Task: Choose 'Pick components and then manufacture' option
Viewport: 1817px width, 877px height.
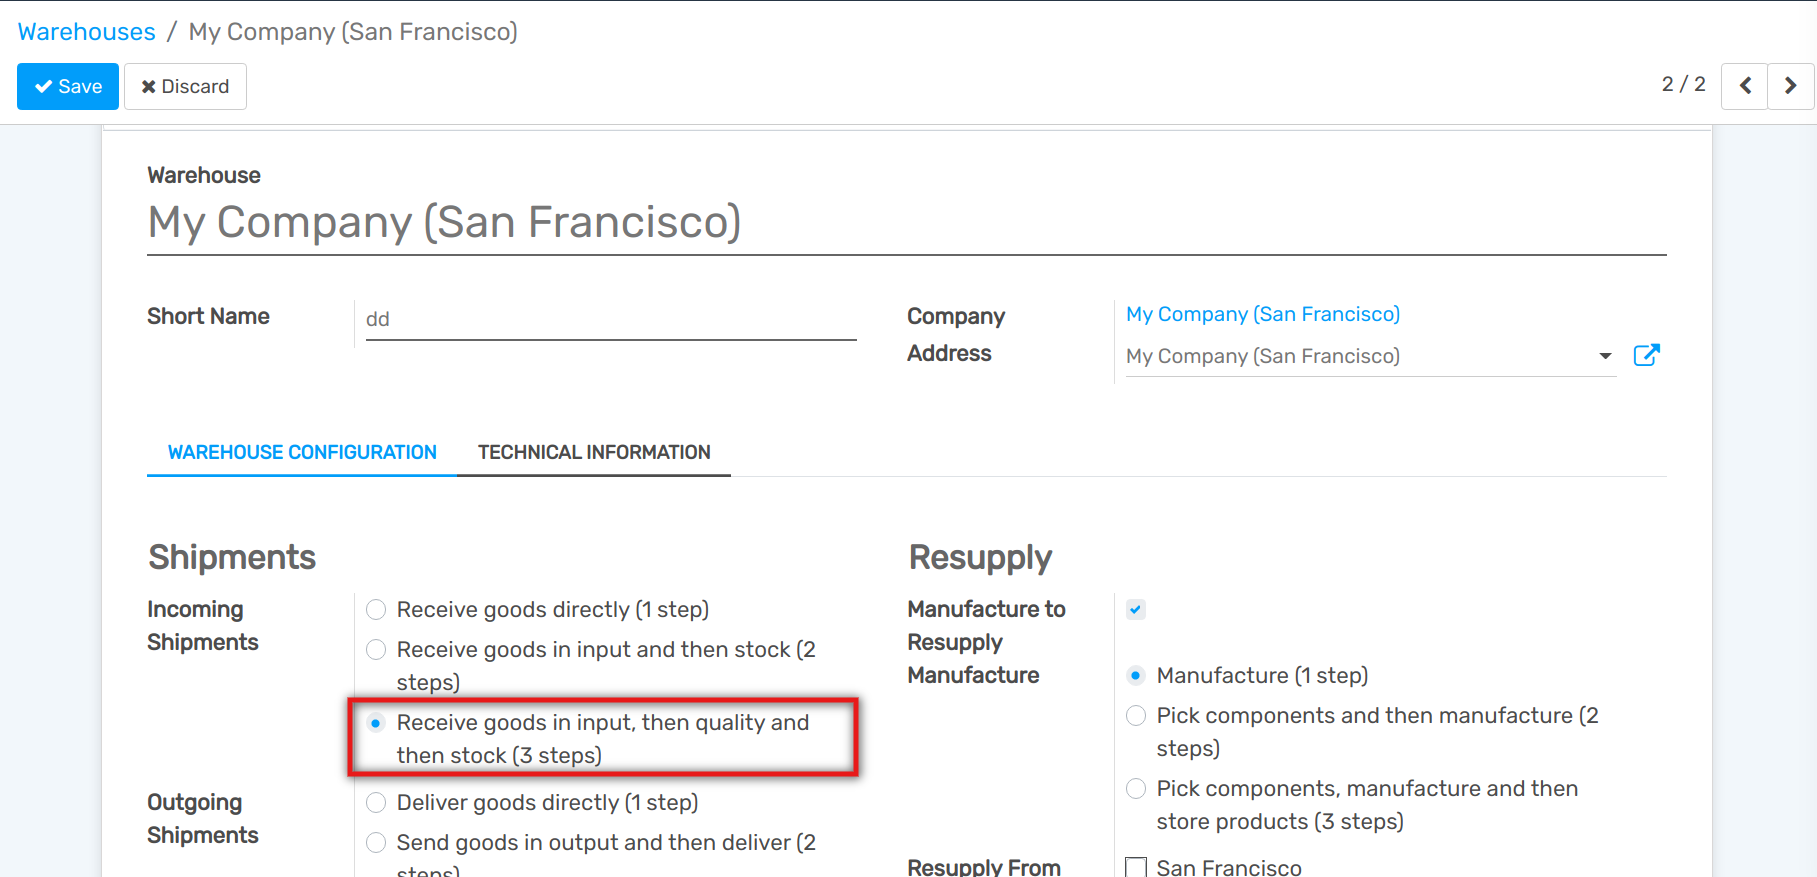Action: (x=1135, y=715)
